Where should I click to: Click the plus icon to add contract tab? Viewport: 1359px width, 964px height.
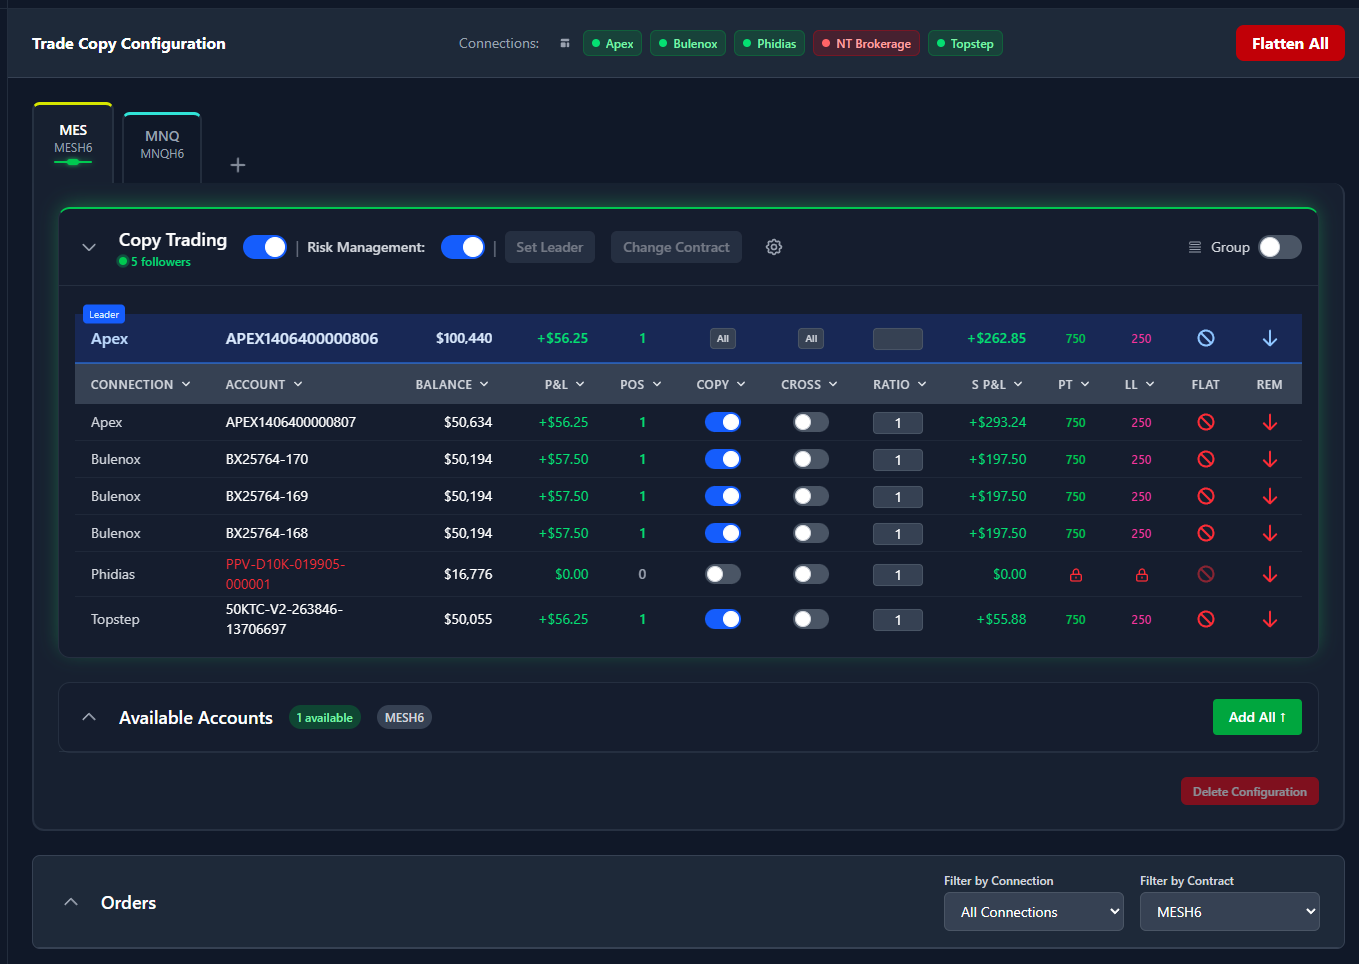pyautogui.click(x=238, y=165)
